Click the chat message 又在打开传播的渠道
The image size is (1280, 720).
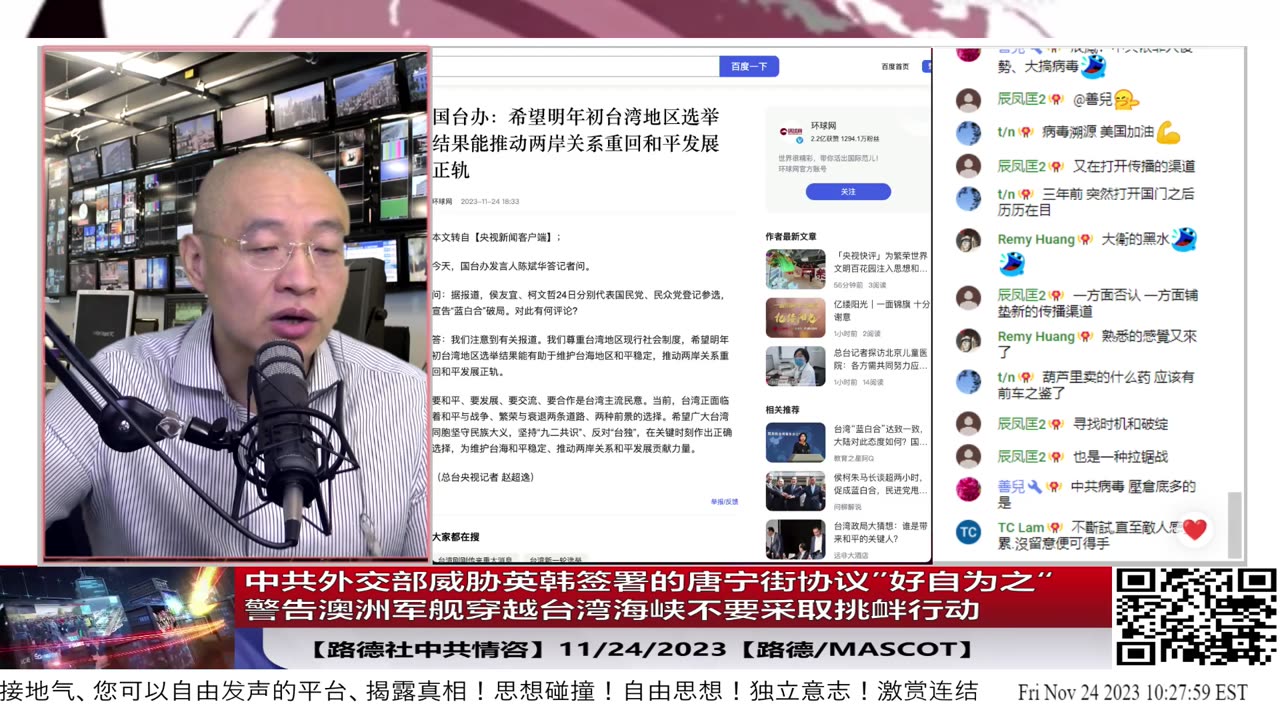click(x=1134, y=166)
